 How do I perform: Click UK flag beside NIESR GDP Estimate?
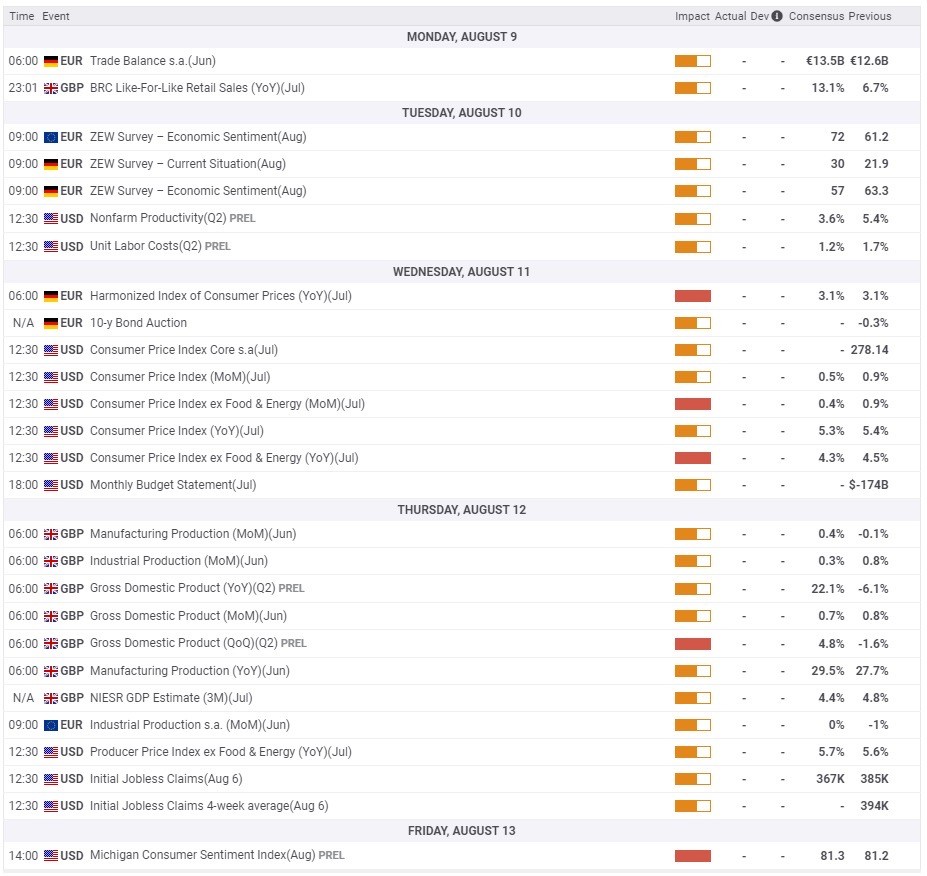pos(51,698)
